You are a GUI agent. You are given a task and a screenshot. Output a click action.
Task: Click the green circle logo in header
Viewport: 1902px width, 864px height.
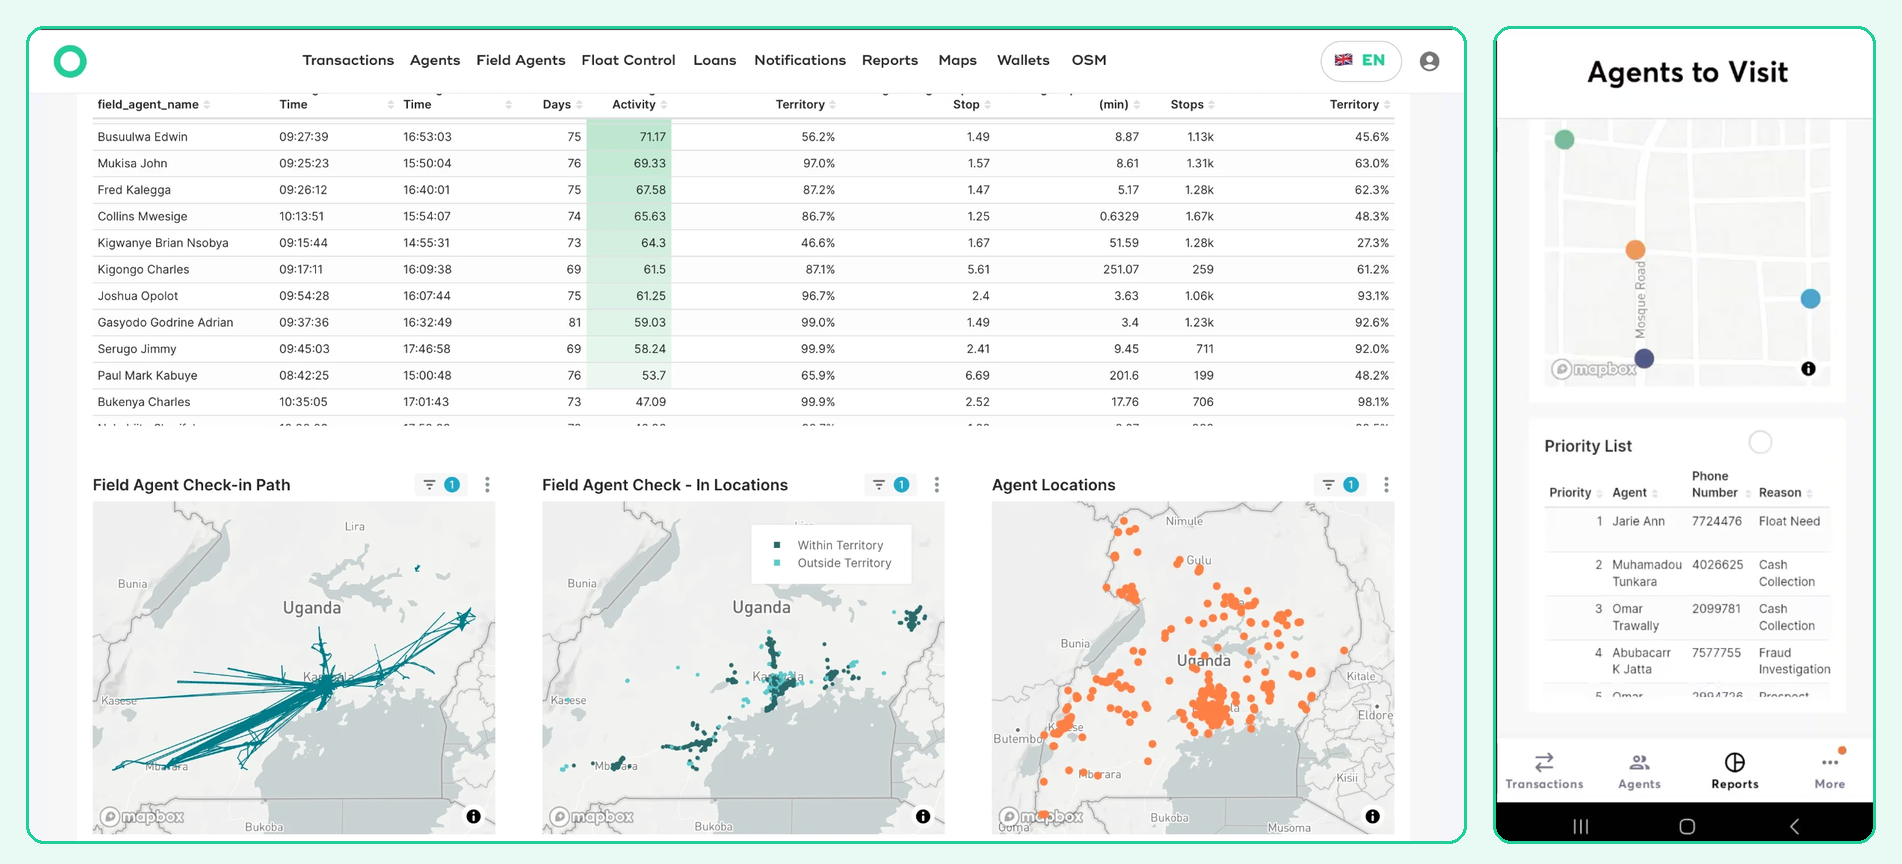point(70,61)
